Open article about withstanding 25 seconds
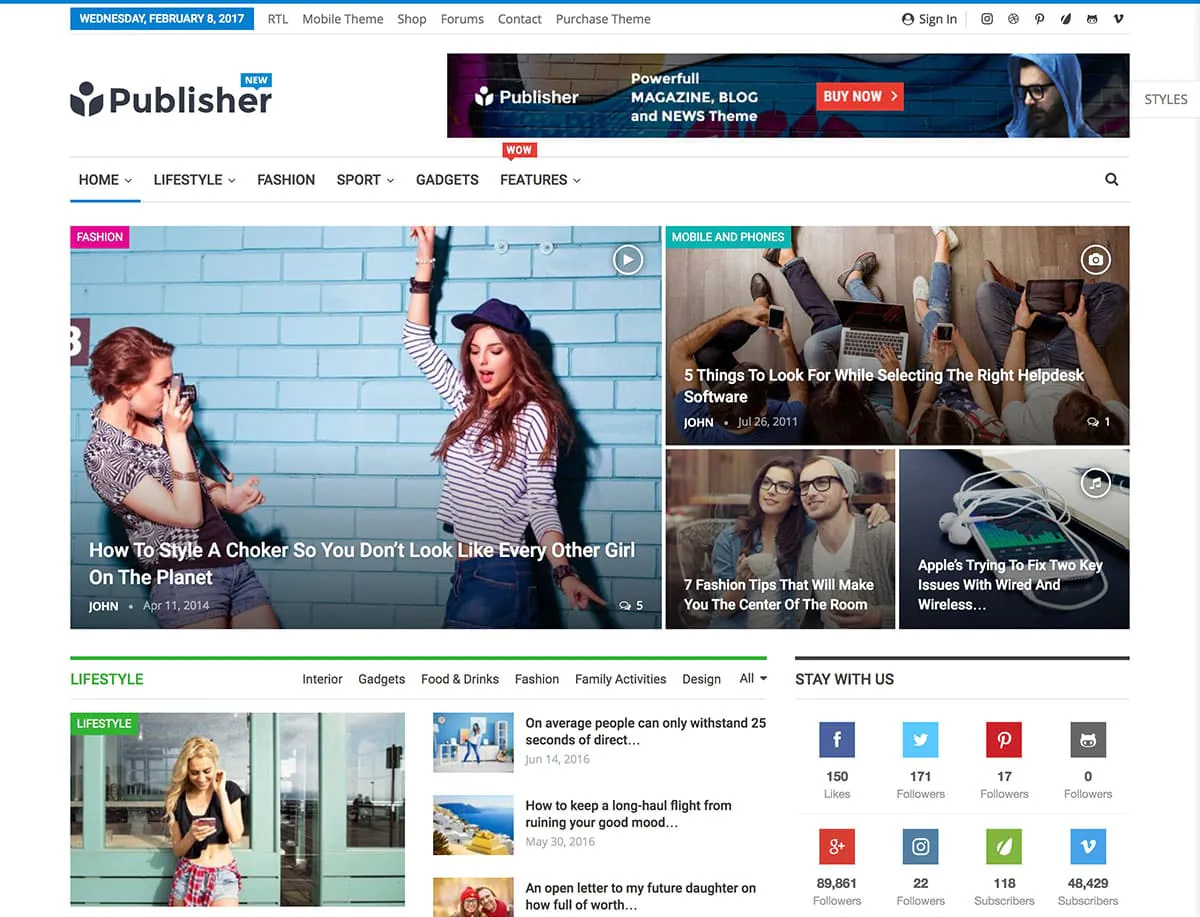Screen dimensions: 1200x917 [646, 731]
